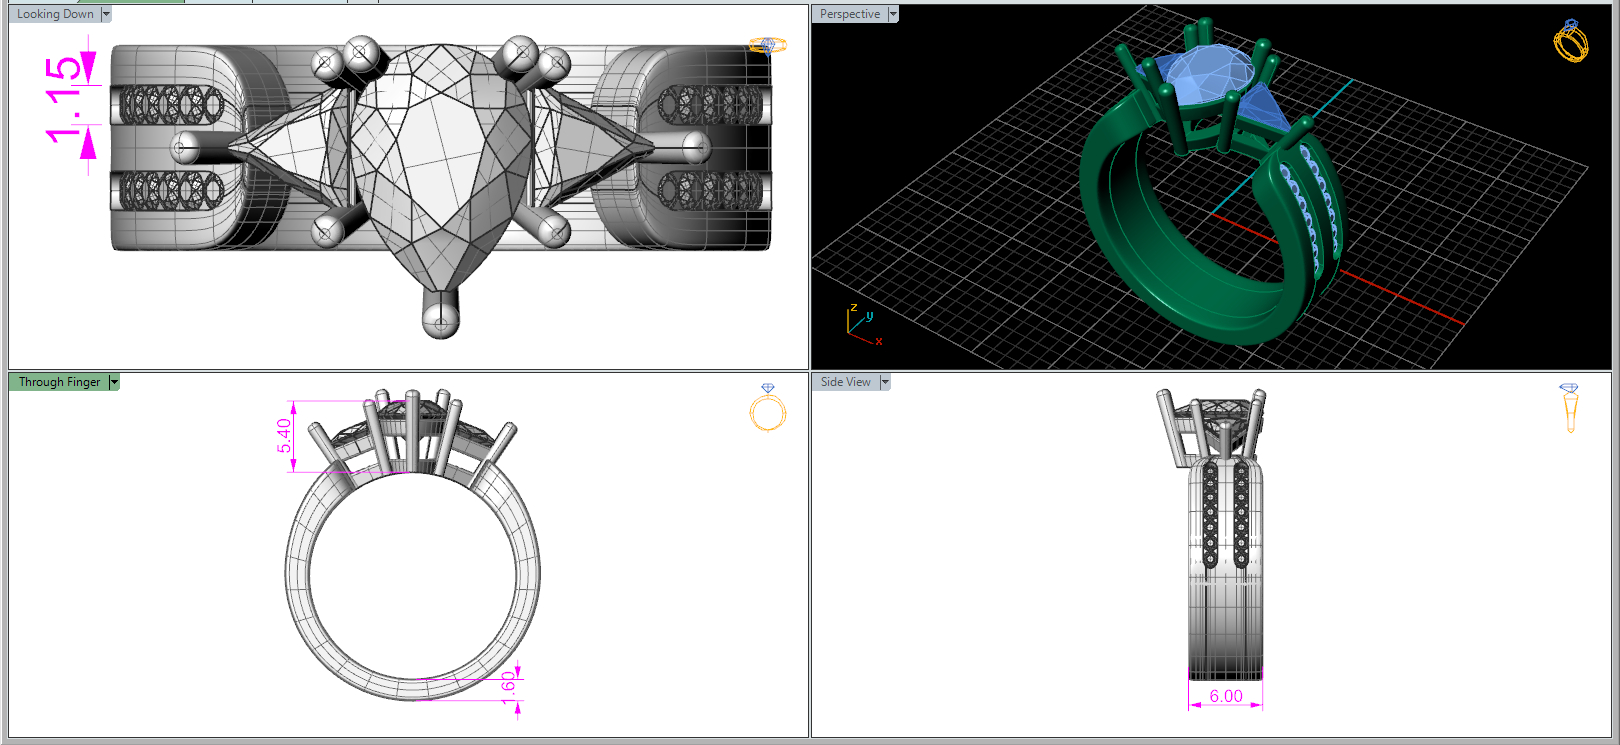The image size is (1620, 745).
Task: Click the Through Finger viewport title
Action: click(x=59, y=382)
